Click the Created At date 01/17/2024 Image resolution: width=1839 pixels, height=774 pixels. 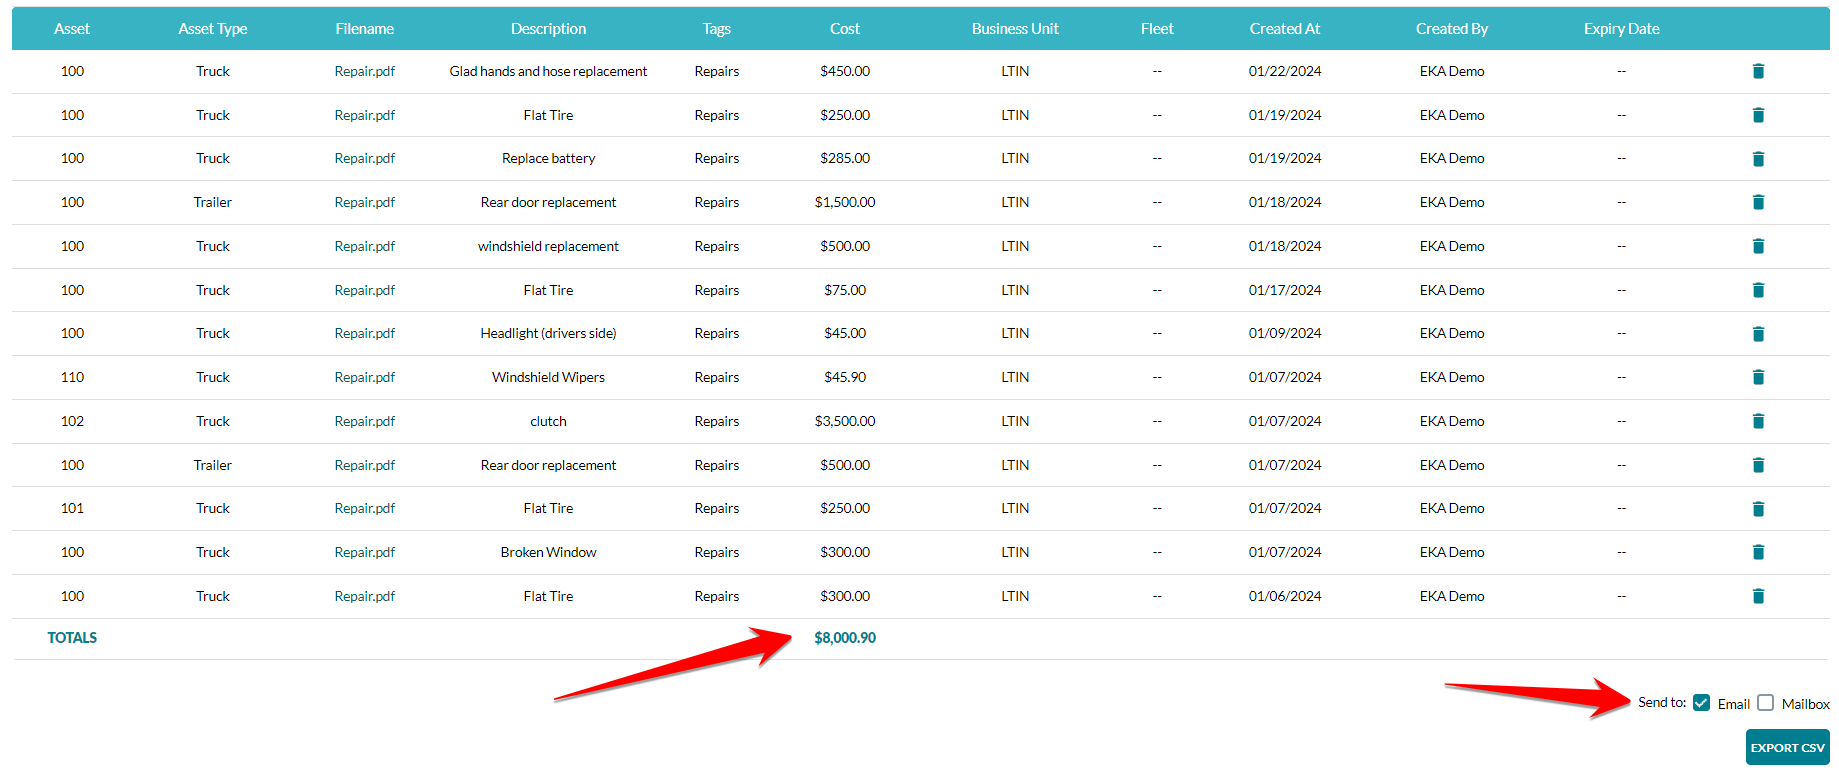[x=1285, y=290]
